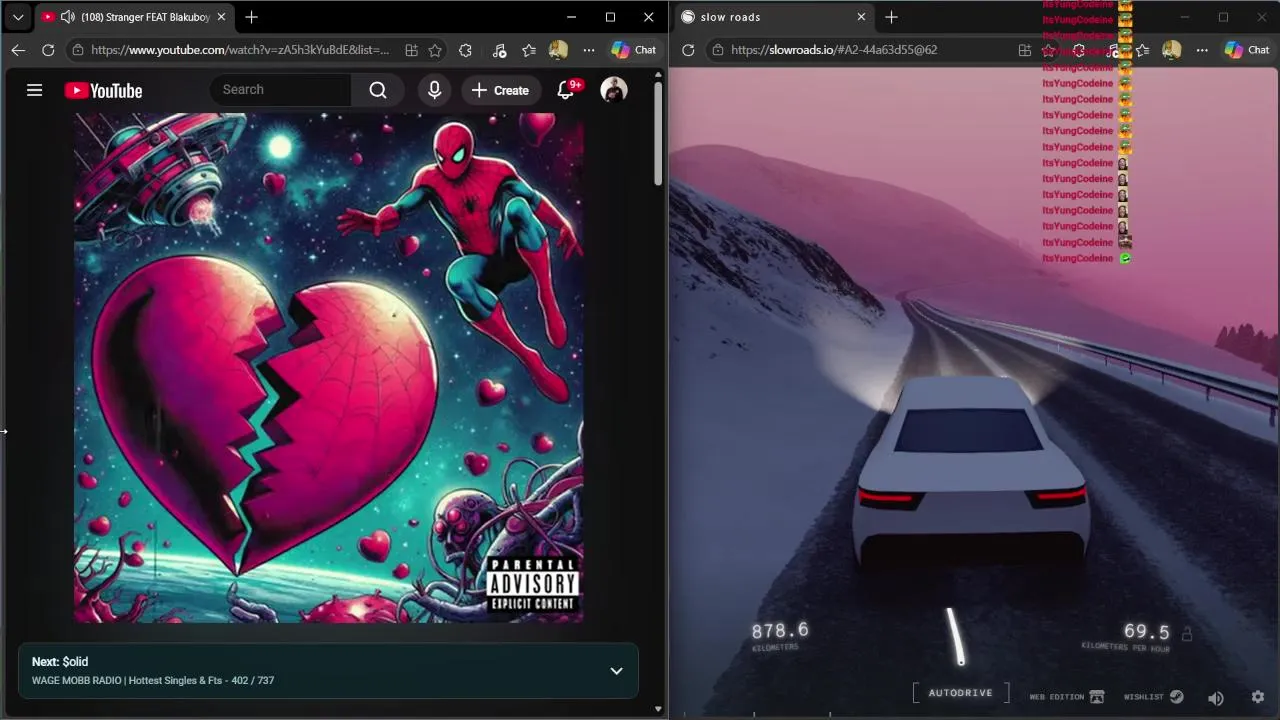The width and height of the screenshot is (1280, 720).
Task: Expand the Next: $olid playlist panel
Action: pyautogui.click(x=617, y=671)
